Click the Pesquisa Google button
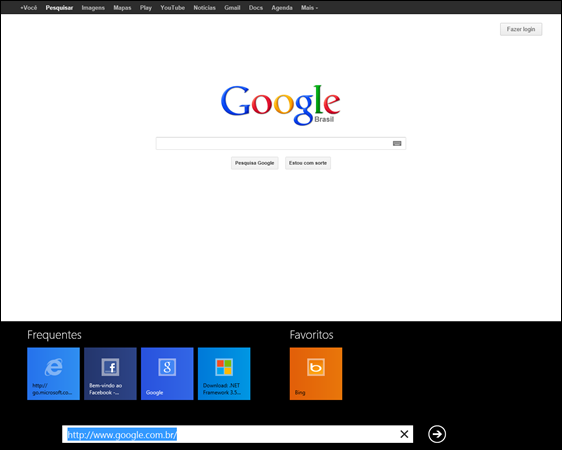 [x=254, y=163]
